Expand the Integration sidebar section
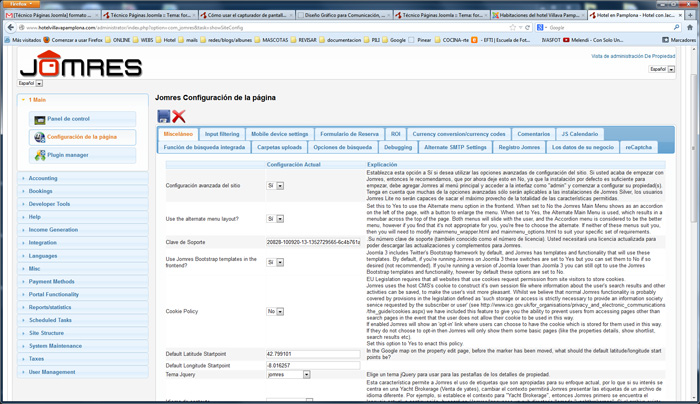 tap(83, 243)
